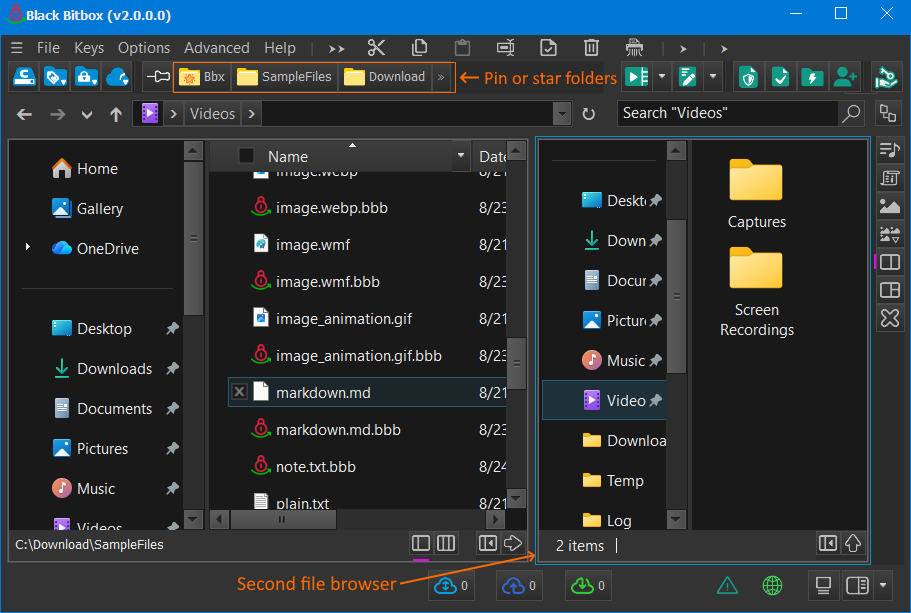Select Home in left navigation
The image size is (911, 613).
[x=85, y=169]
